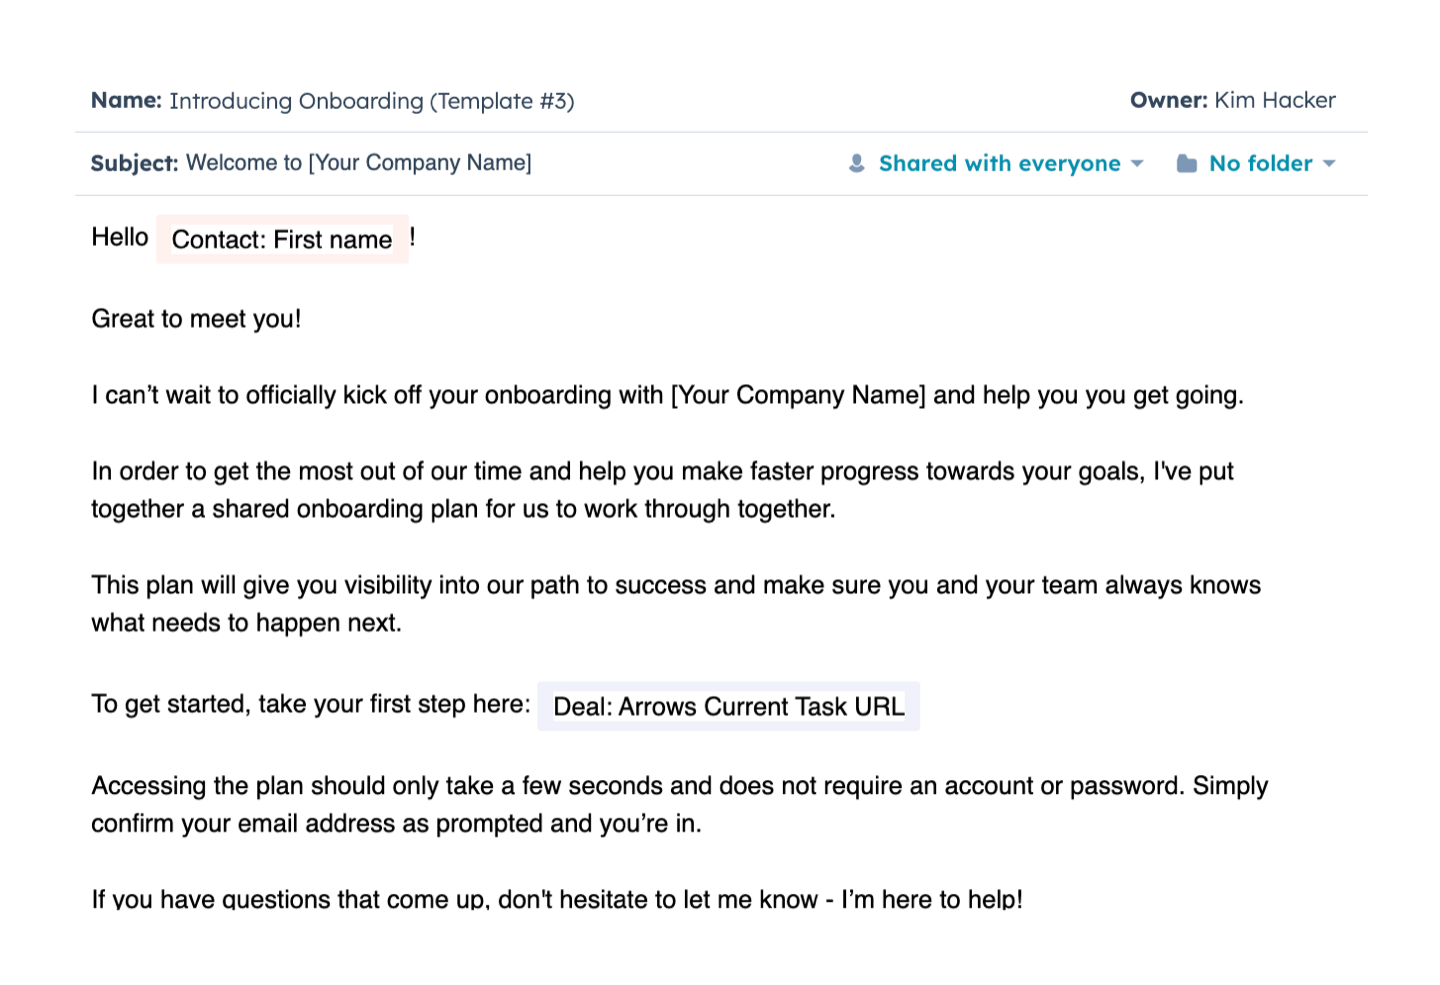The width and height of the screenshot is (1440, 985).
Task: Click the paragraph starting I can't wait
Action: coord(667,395)
